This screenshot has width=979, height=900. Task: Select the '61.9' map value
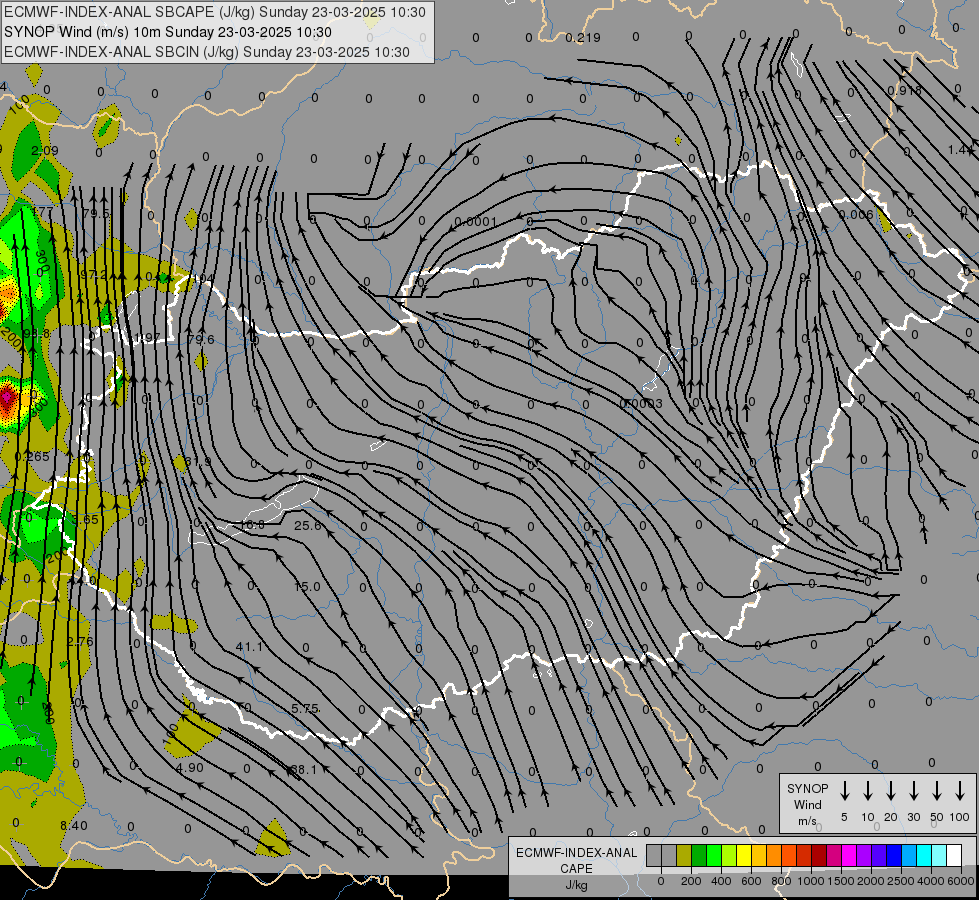tap(198, 461)
